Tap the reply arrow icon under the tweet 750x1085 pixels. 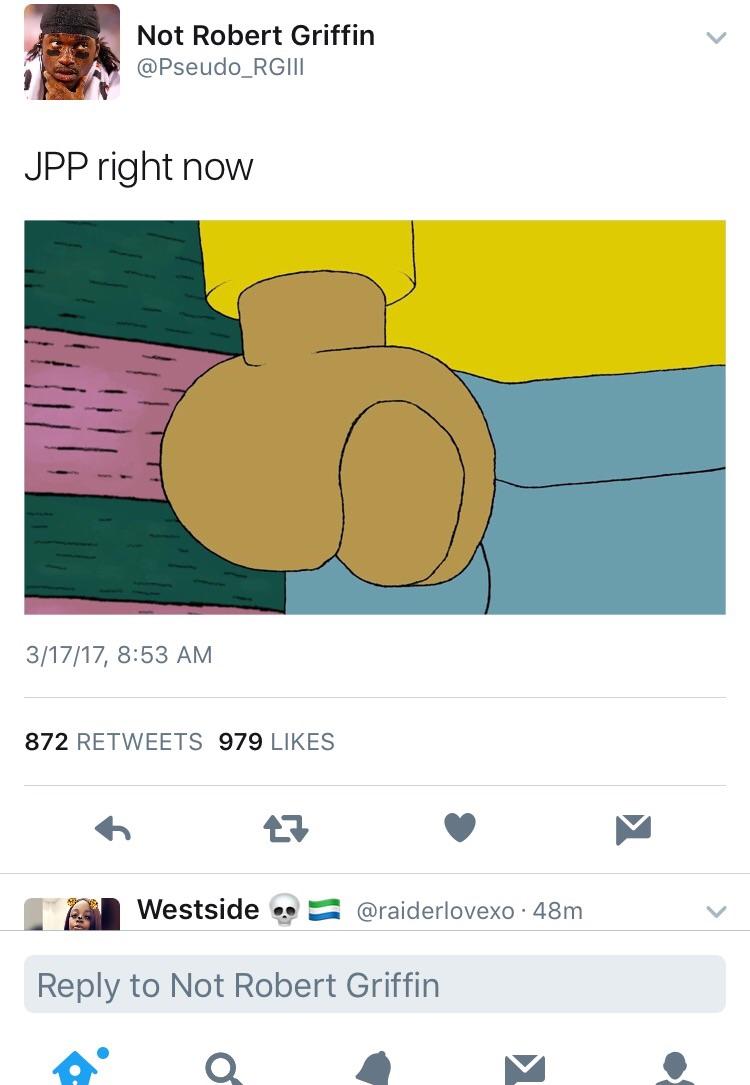(113, 828)
